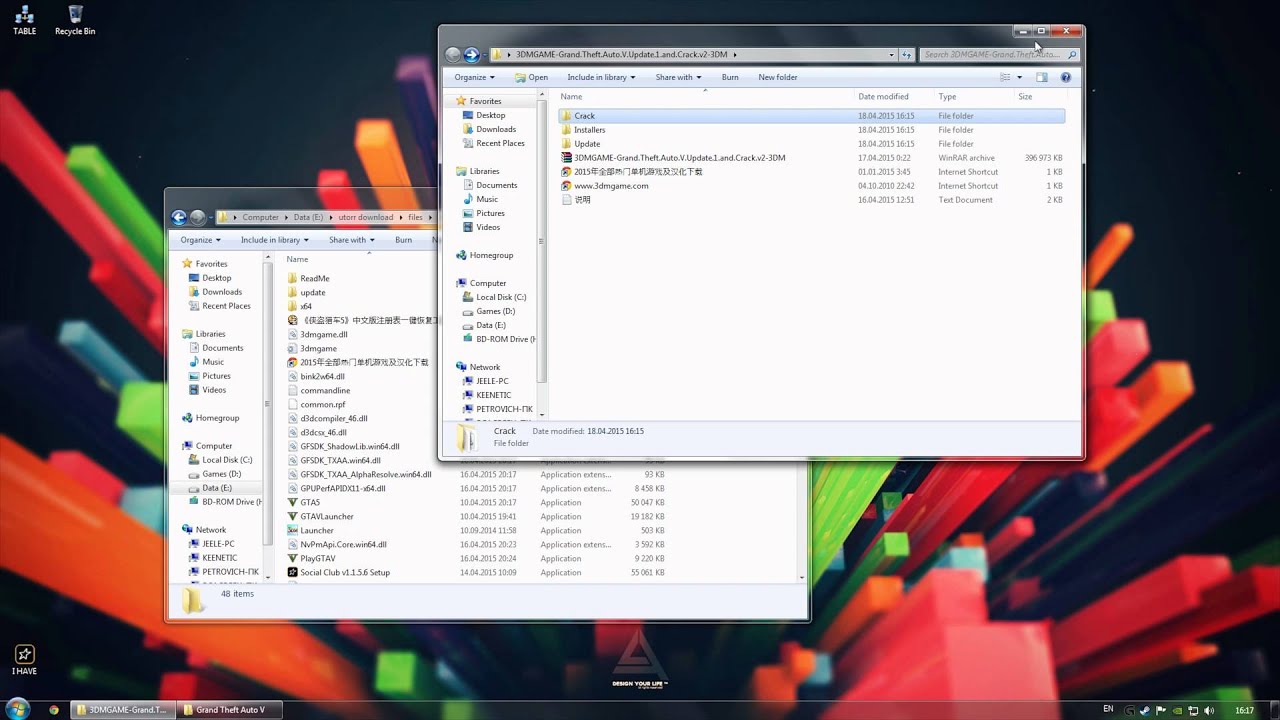This screenshot has height=720, width=1280.
Task: Open the taskbar volume speaker icon
Action: pyautogui.click(x=1210, y=710)
